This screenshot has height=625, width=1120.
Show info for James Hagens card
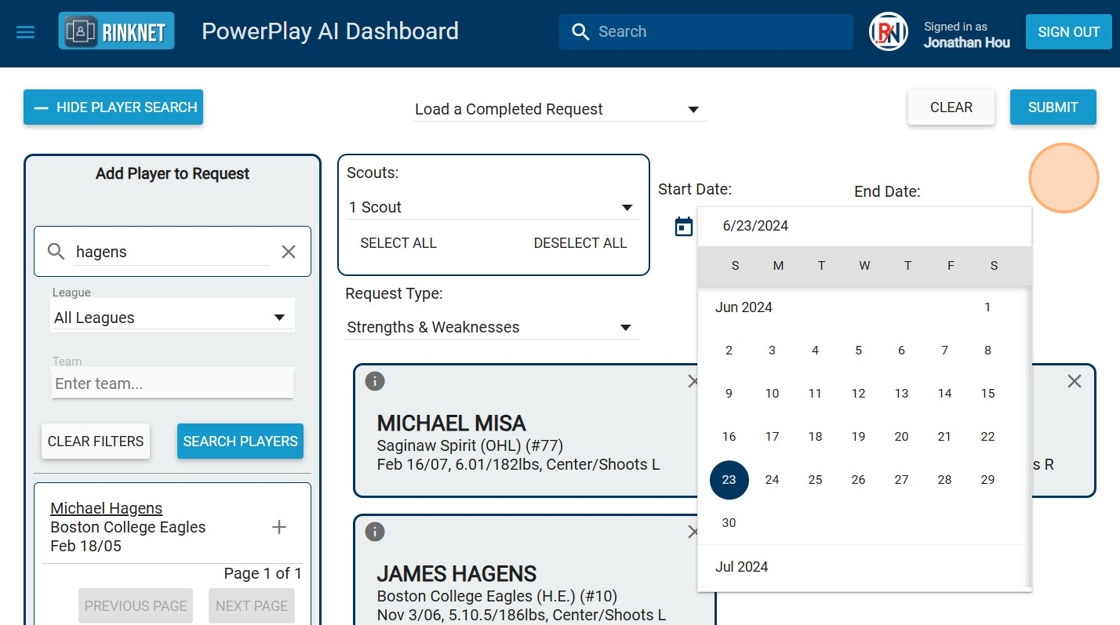[x=375, y=532]
